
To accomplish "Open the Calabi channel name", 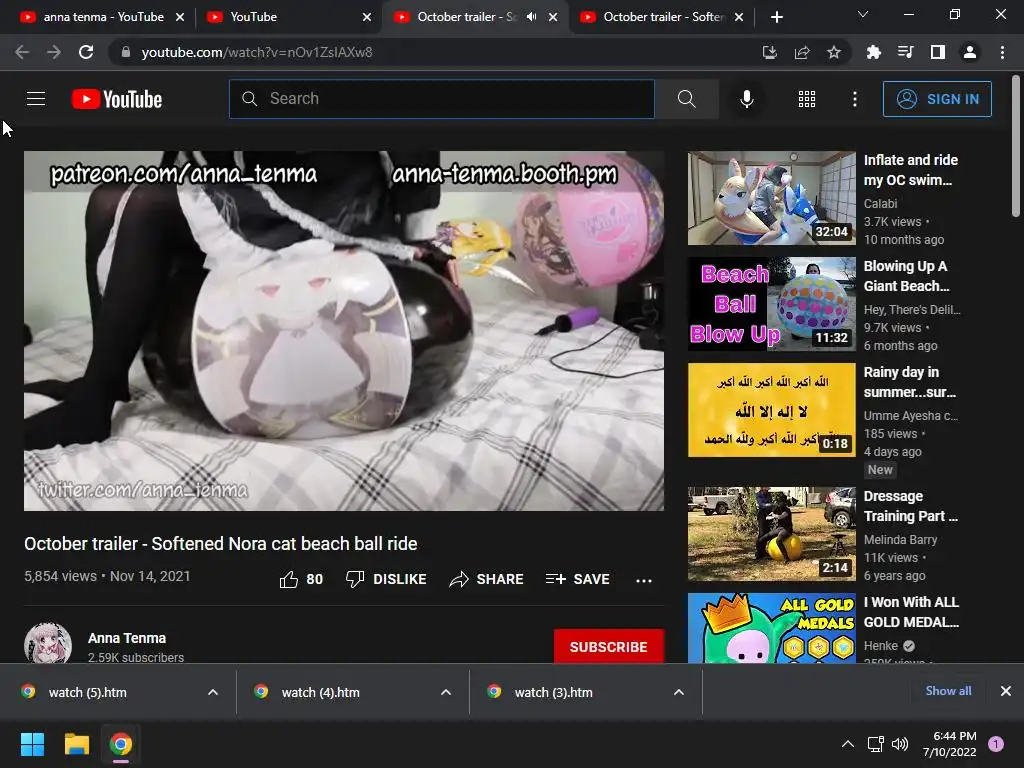I will tap(880, 204).
